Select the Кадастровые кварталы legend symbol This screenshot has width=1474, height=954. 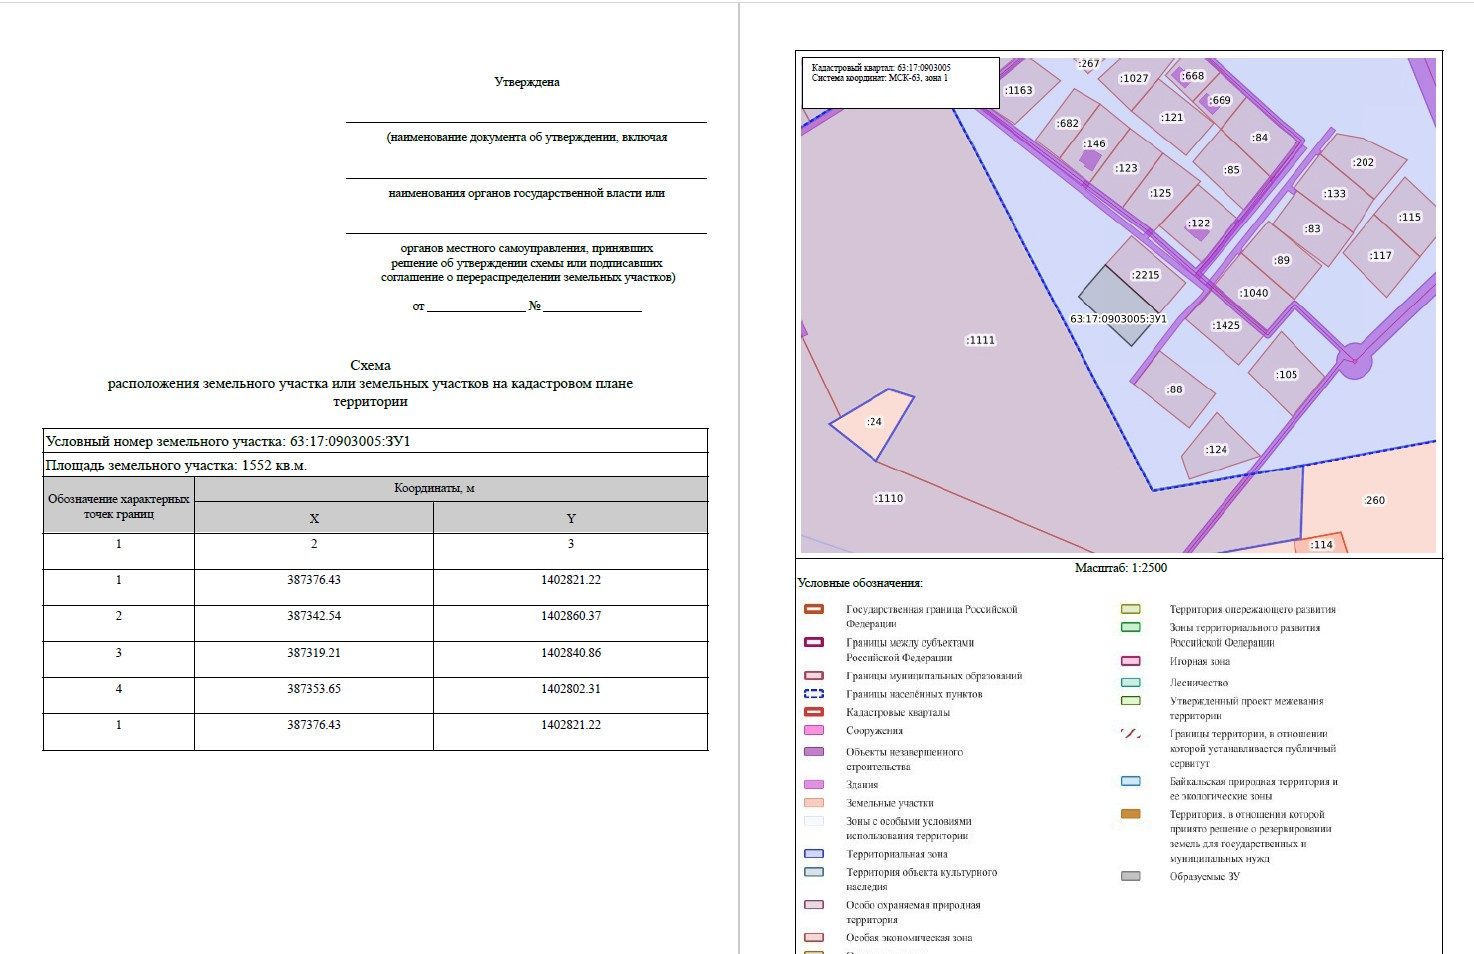click(x=814, y=712)
